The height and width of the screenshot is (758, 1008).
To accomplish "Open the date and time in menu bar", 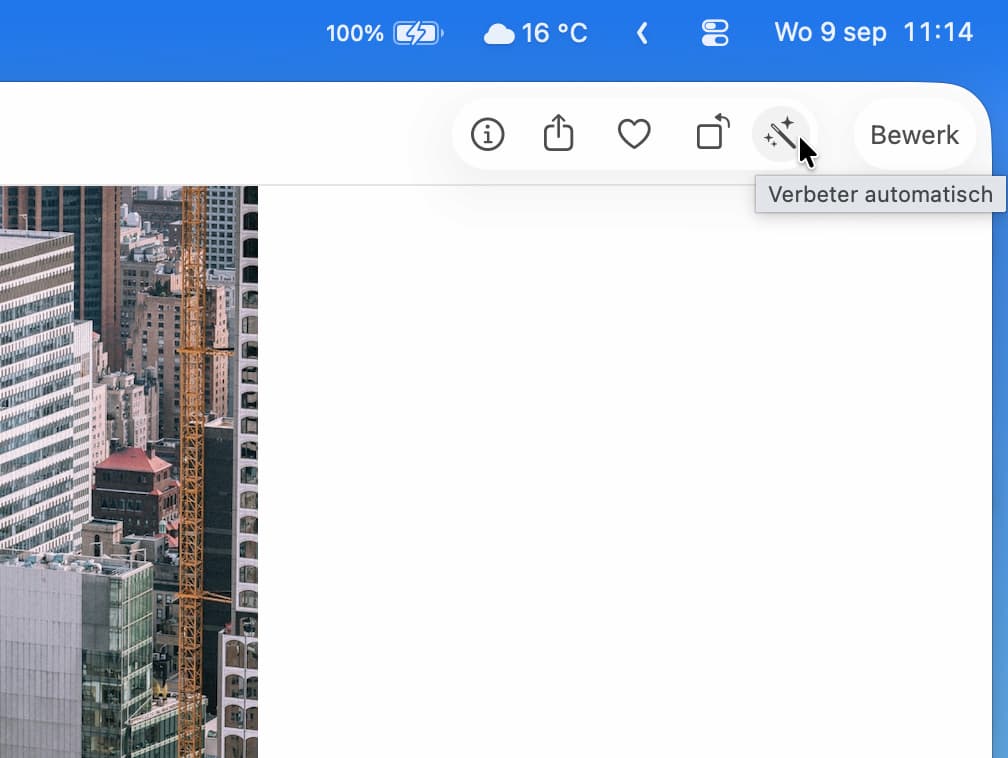I will point(874,32).
